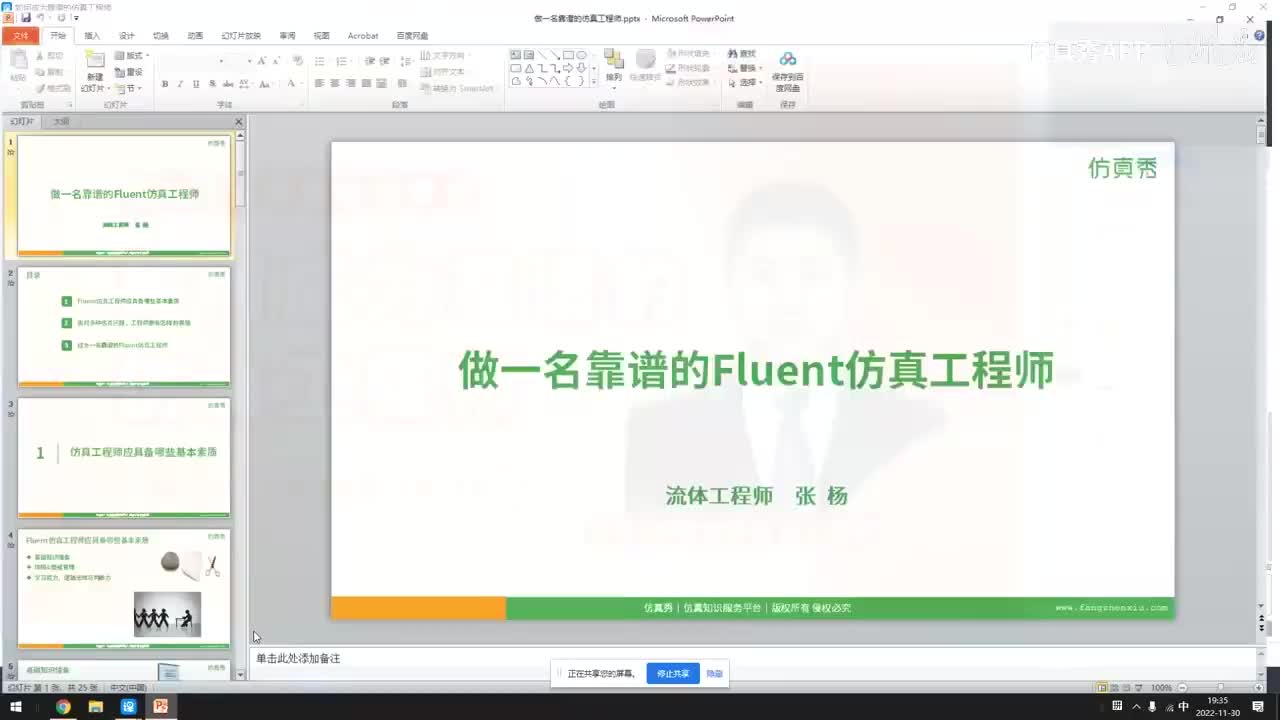1280x720 pixels.
Task: Open the font size combo box
Action: coord(241,61)
